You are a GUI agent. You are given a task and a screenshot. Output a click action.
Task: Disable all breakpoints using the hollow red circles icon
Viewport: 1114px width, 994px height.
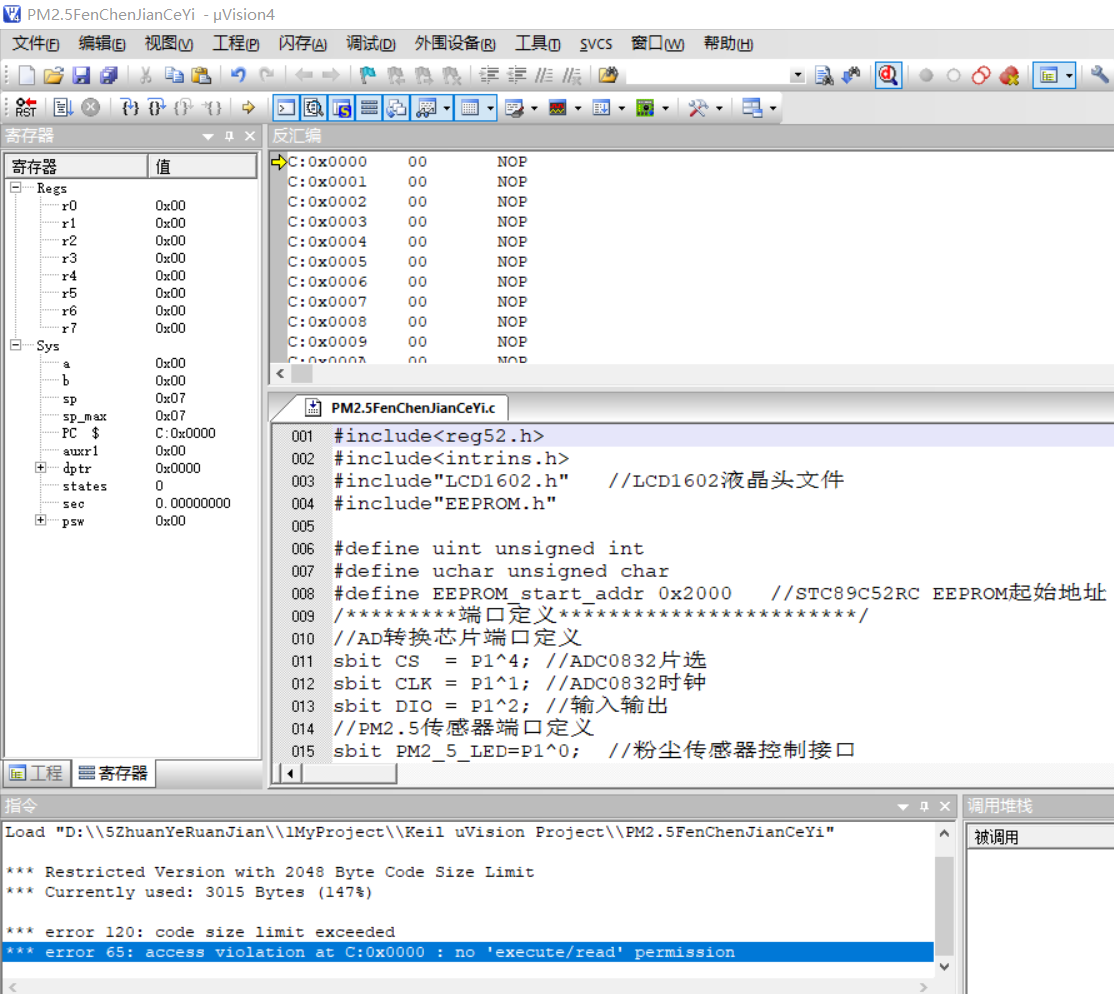[x=981, y=75]
